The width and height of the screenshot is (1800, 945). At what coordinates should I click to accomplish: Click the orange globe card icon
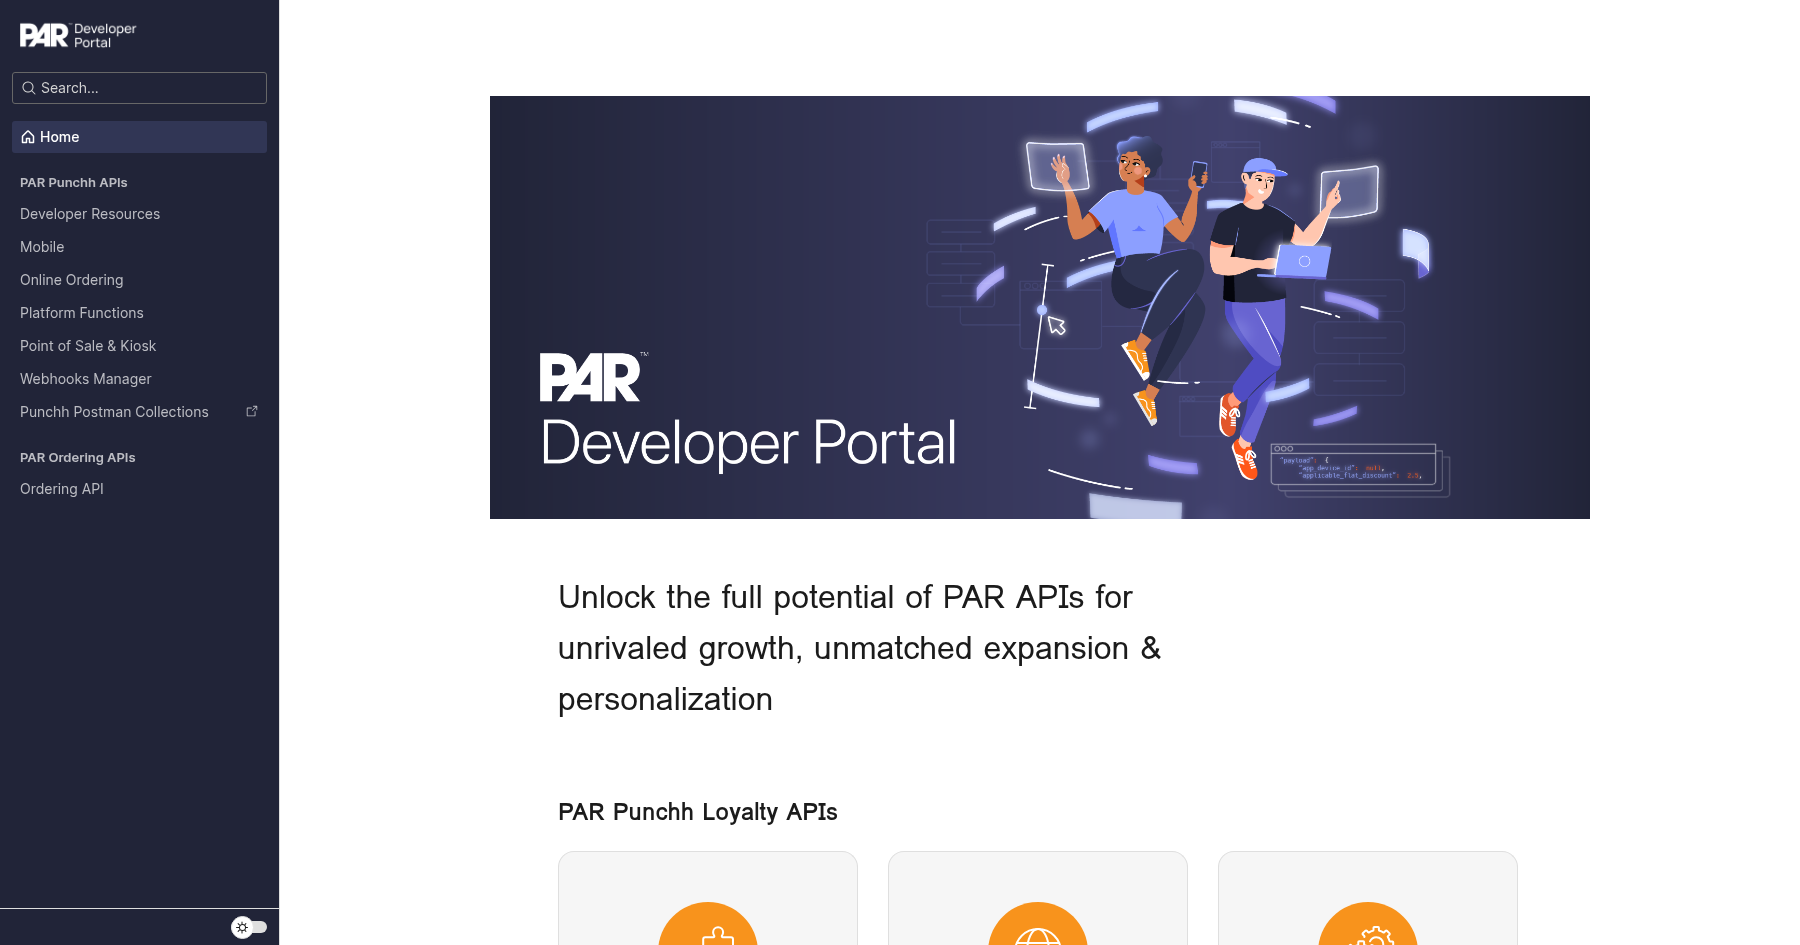(1038, 924)
